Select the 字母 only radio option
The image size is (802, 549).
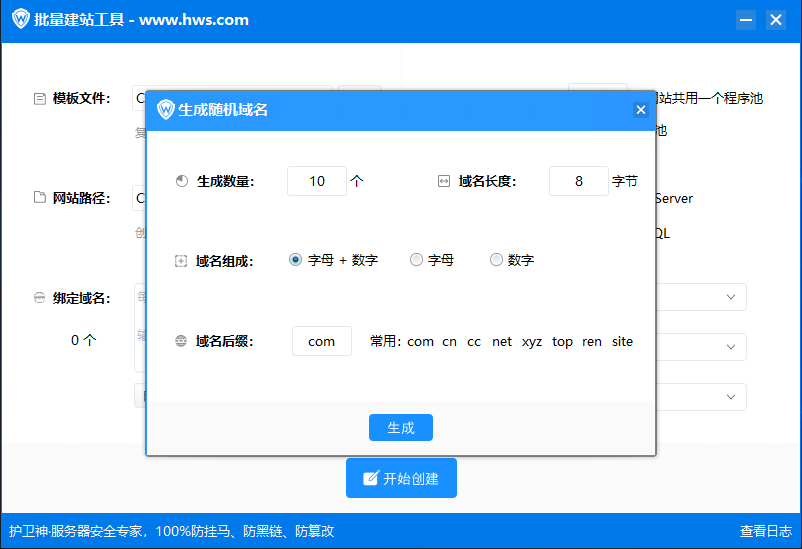pyautogui.click(x=417, y=260)
